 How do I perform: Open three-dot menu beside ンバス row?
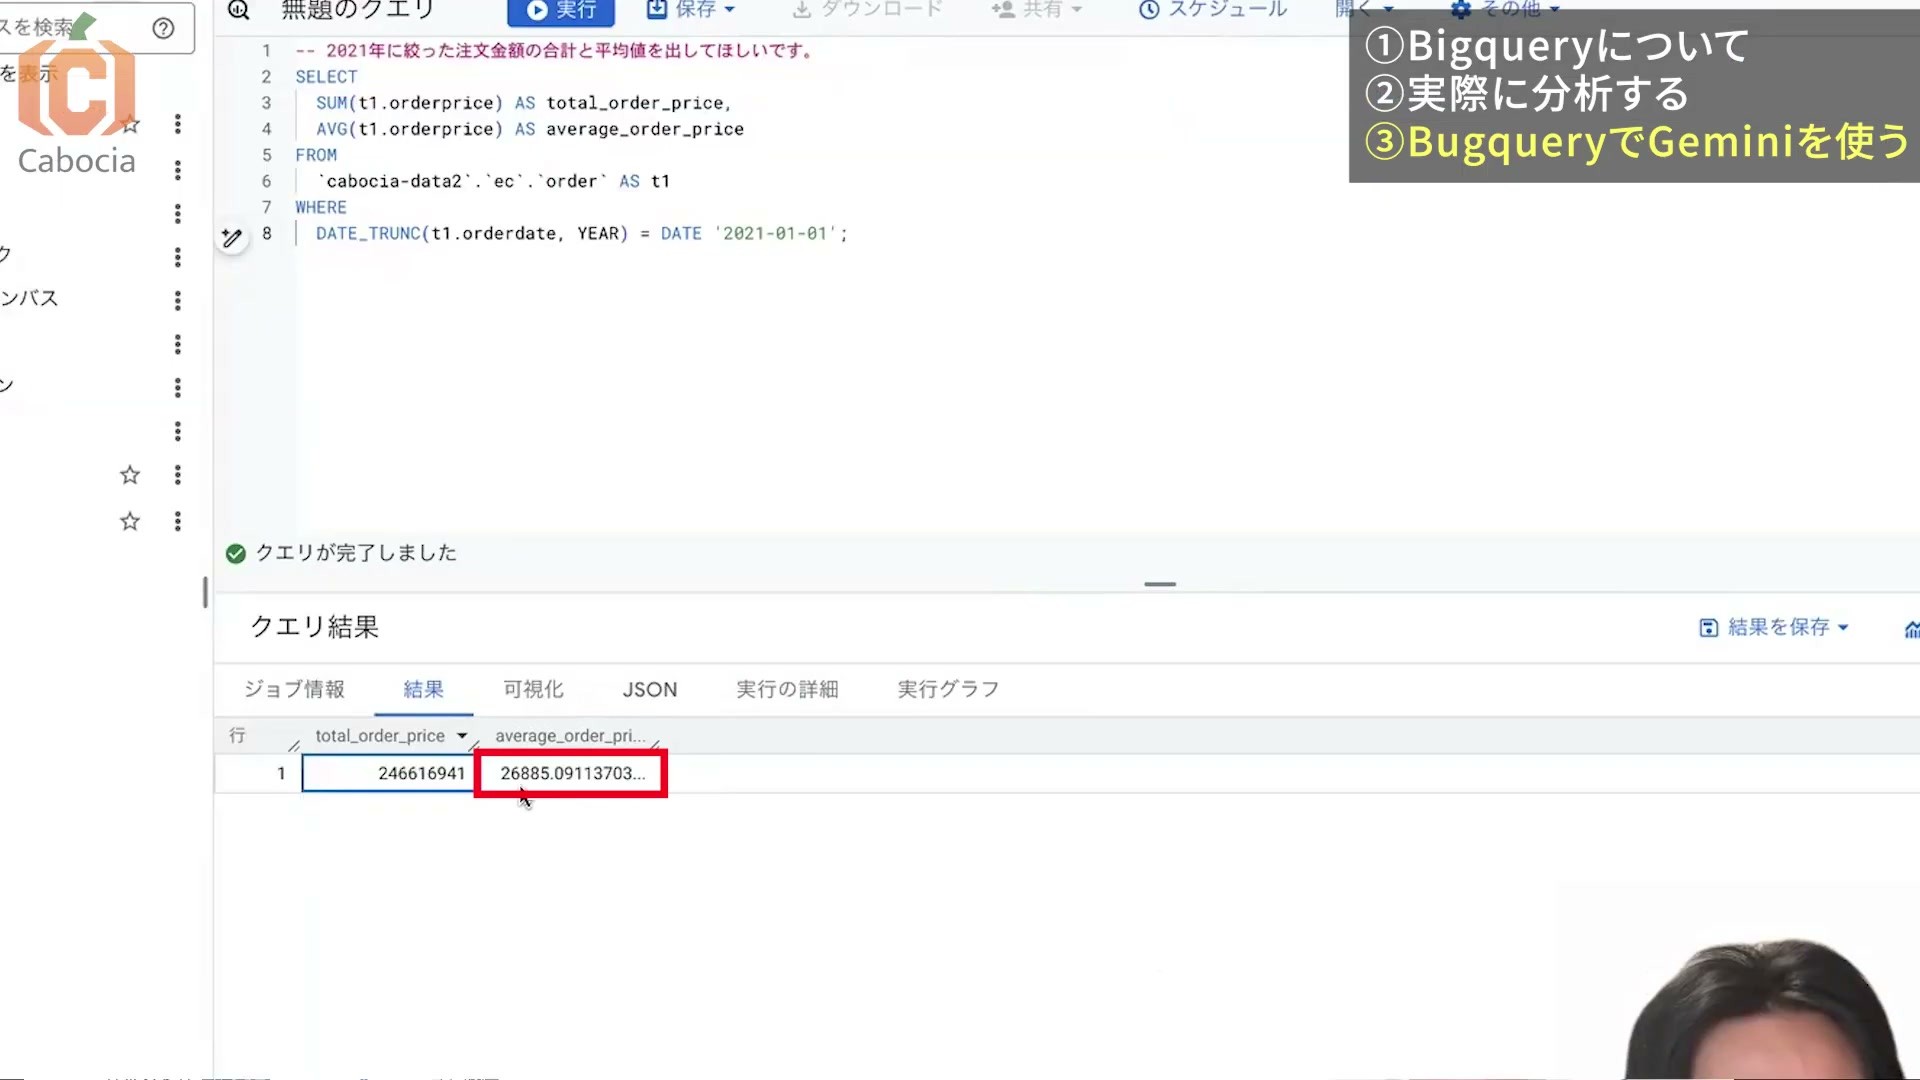[178, 300]
